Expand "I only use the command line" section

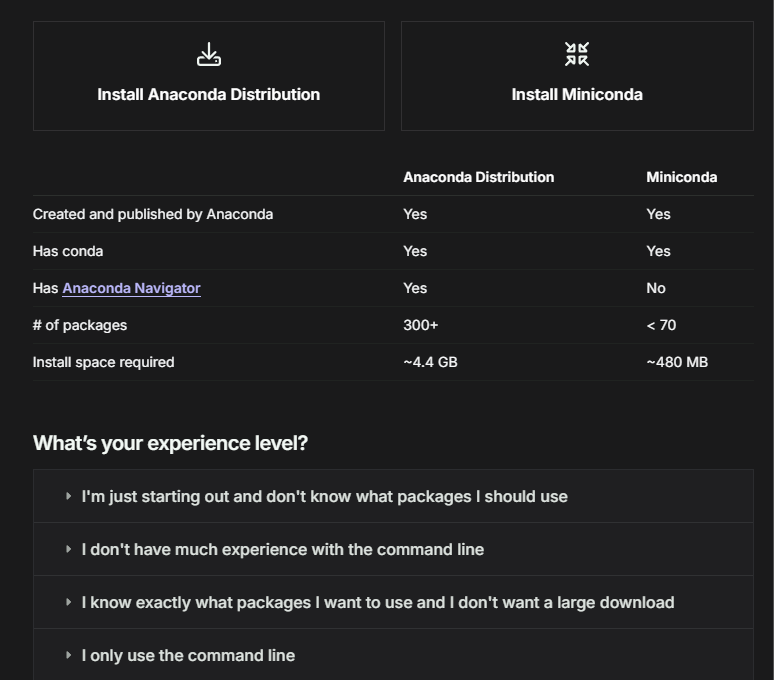point(393,655)
